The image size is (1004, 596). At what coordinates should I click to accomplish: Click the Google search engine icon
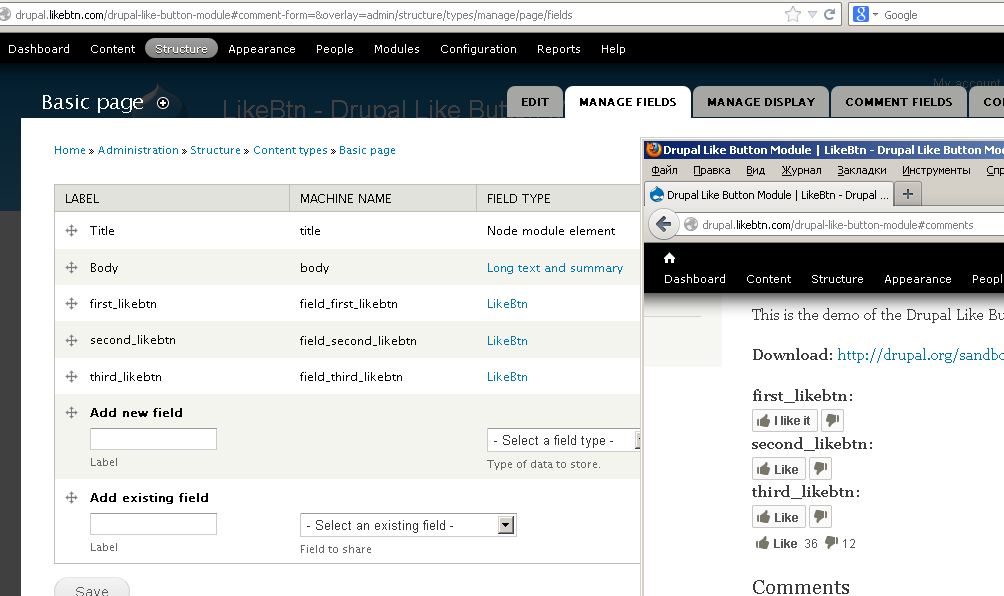click(x=861, y=14)
